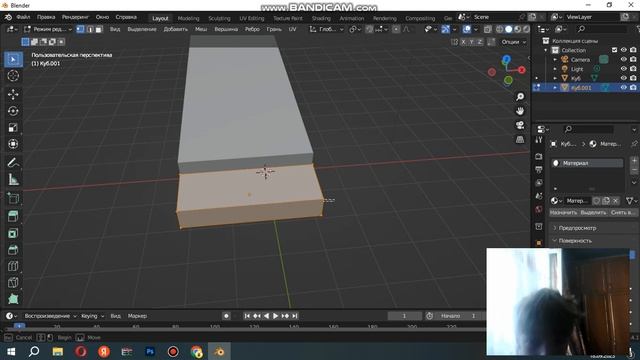Open the Воспроизведение playback dropdown
640x360 pixels.
pyautogui.click(x=50, y=316)
